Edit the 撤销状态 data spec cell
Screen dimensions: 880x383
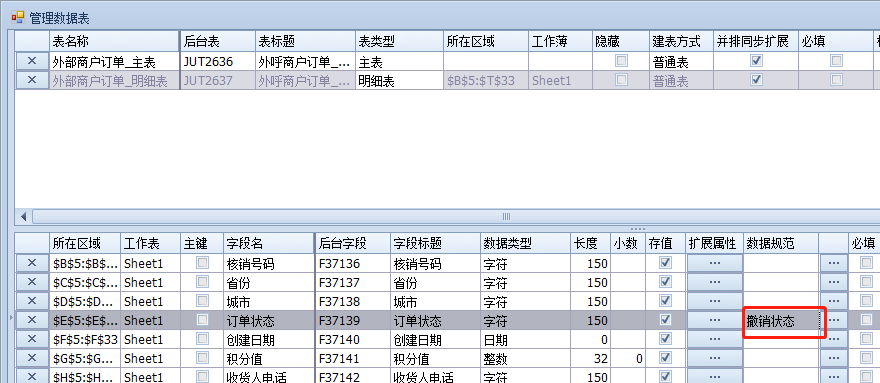coord(781,321)
